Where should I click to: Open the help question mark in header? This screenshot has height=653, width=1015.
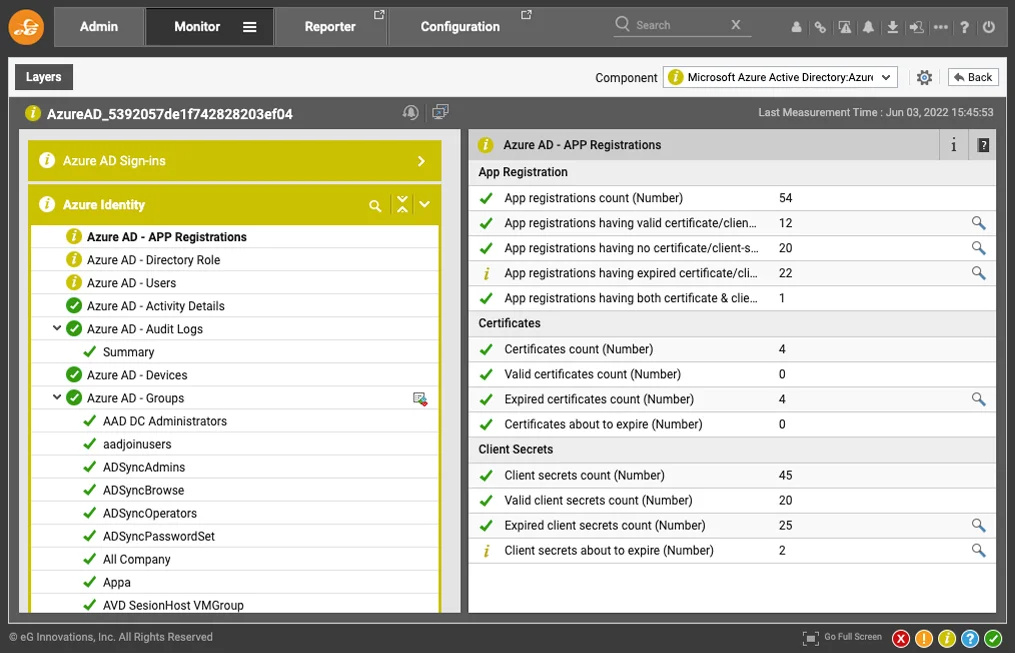click(965, 27)
